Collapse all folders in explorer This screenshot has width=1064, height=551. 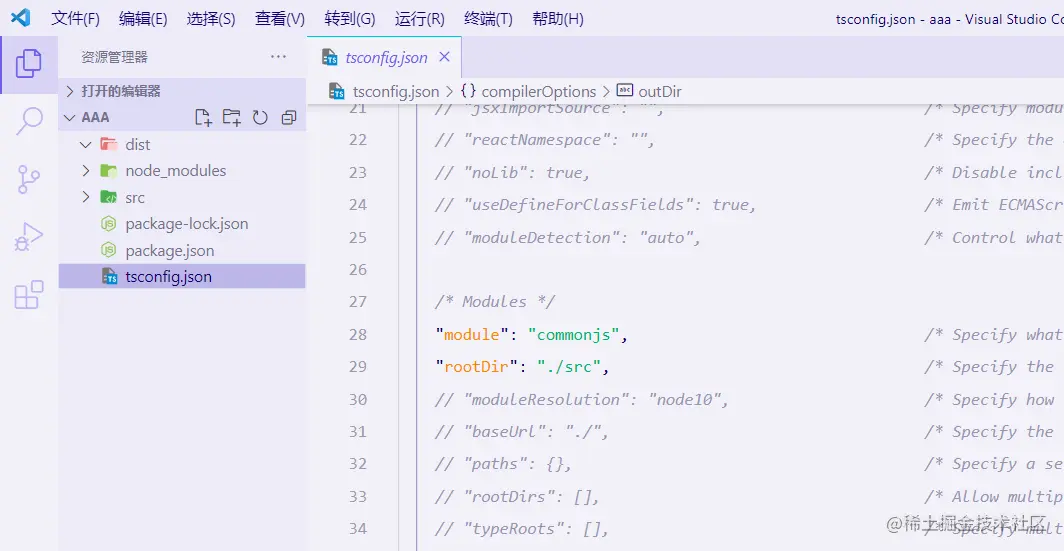(289, 118)
